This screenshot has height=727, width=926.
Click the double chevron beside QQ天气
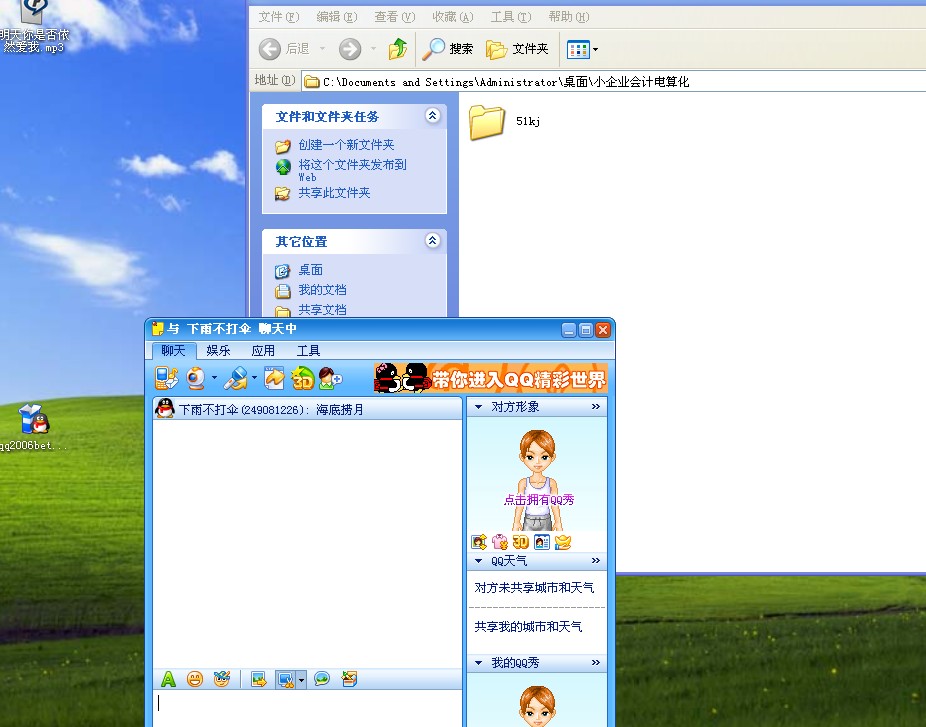coord(595,560)
